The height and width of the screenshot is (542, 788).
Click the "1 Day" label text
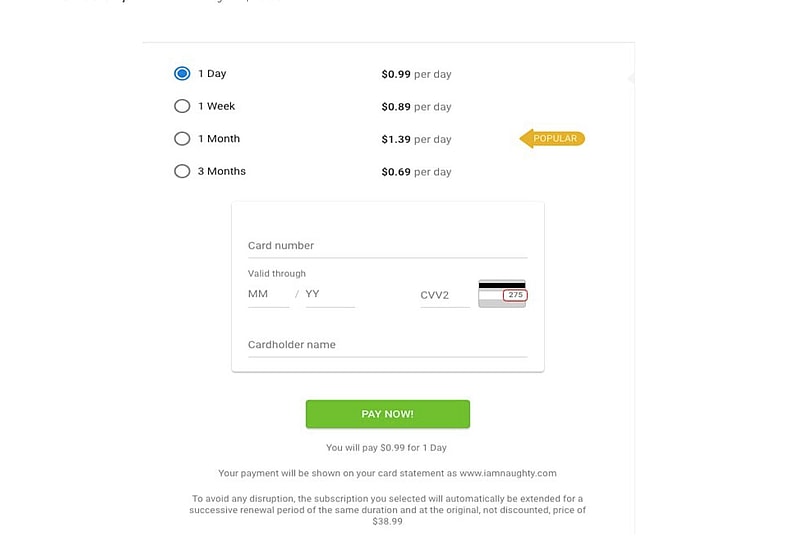[212, 74]
